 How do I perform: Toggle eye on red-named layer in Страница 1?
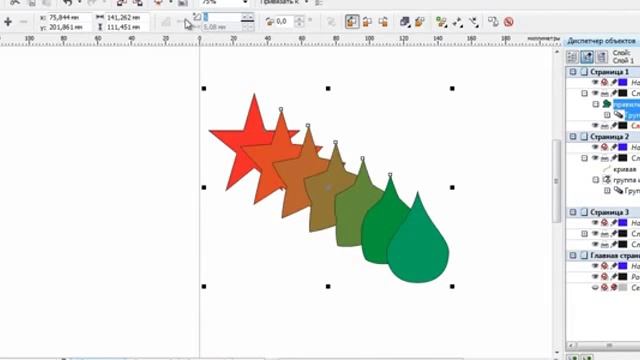coord(595,125)
